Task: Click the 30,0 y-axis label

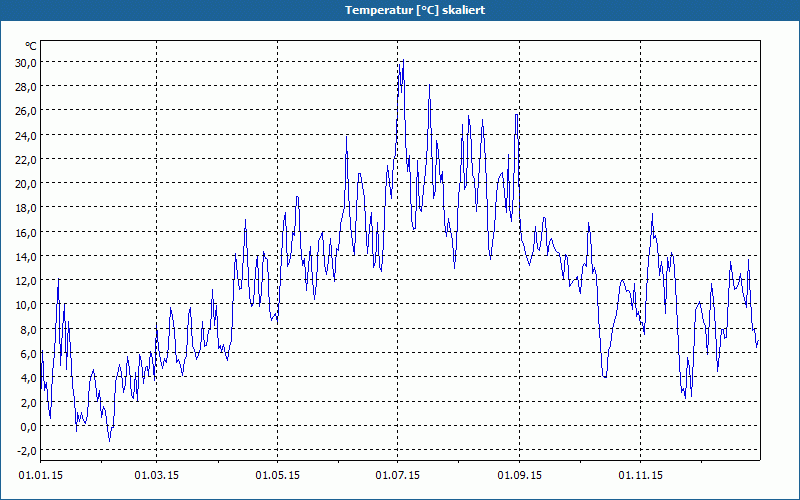Action: [26, 62]
